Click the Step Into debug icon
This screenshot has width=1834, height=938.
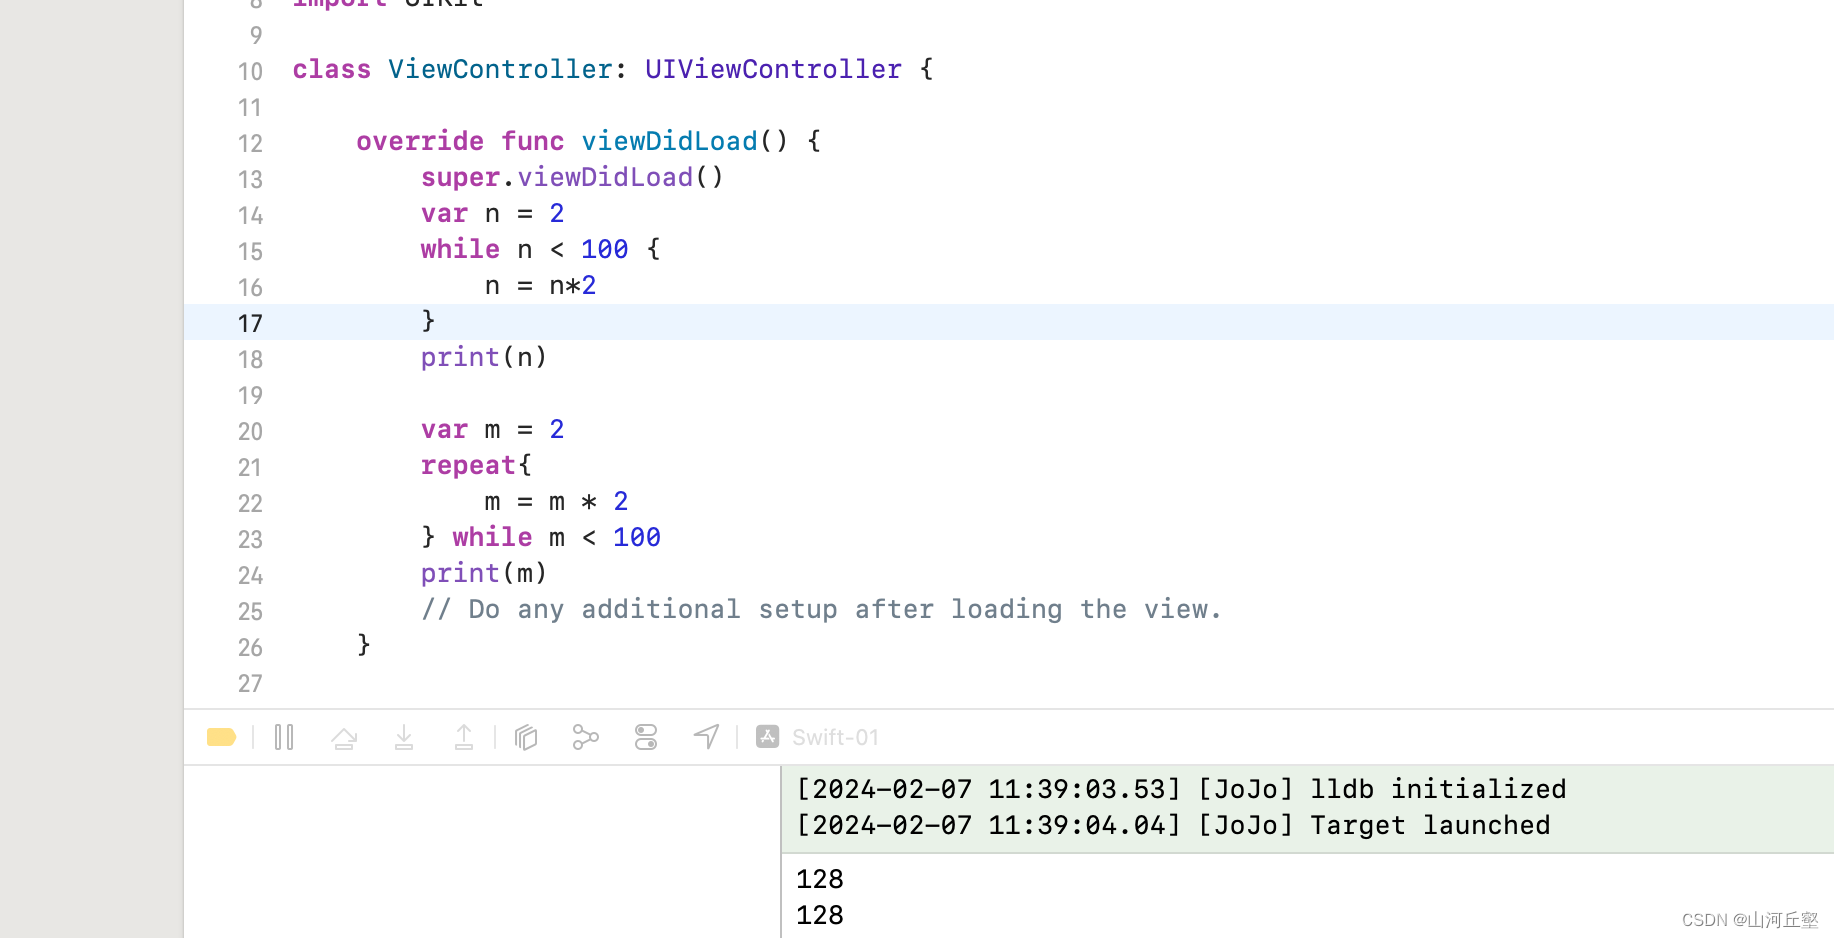pos(404,738)
